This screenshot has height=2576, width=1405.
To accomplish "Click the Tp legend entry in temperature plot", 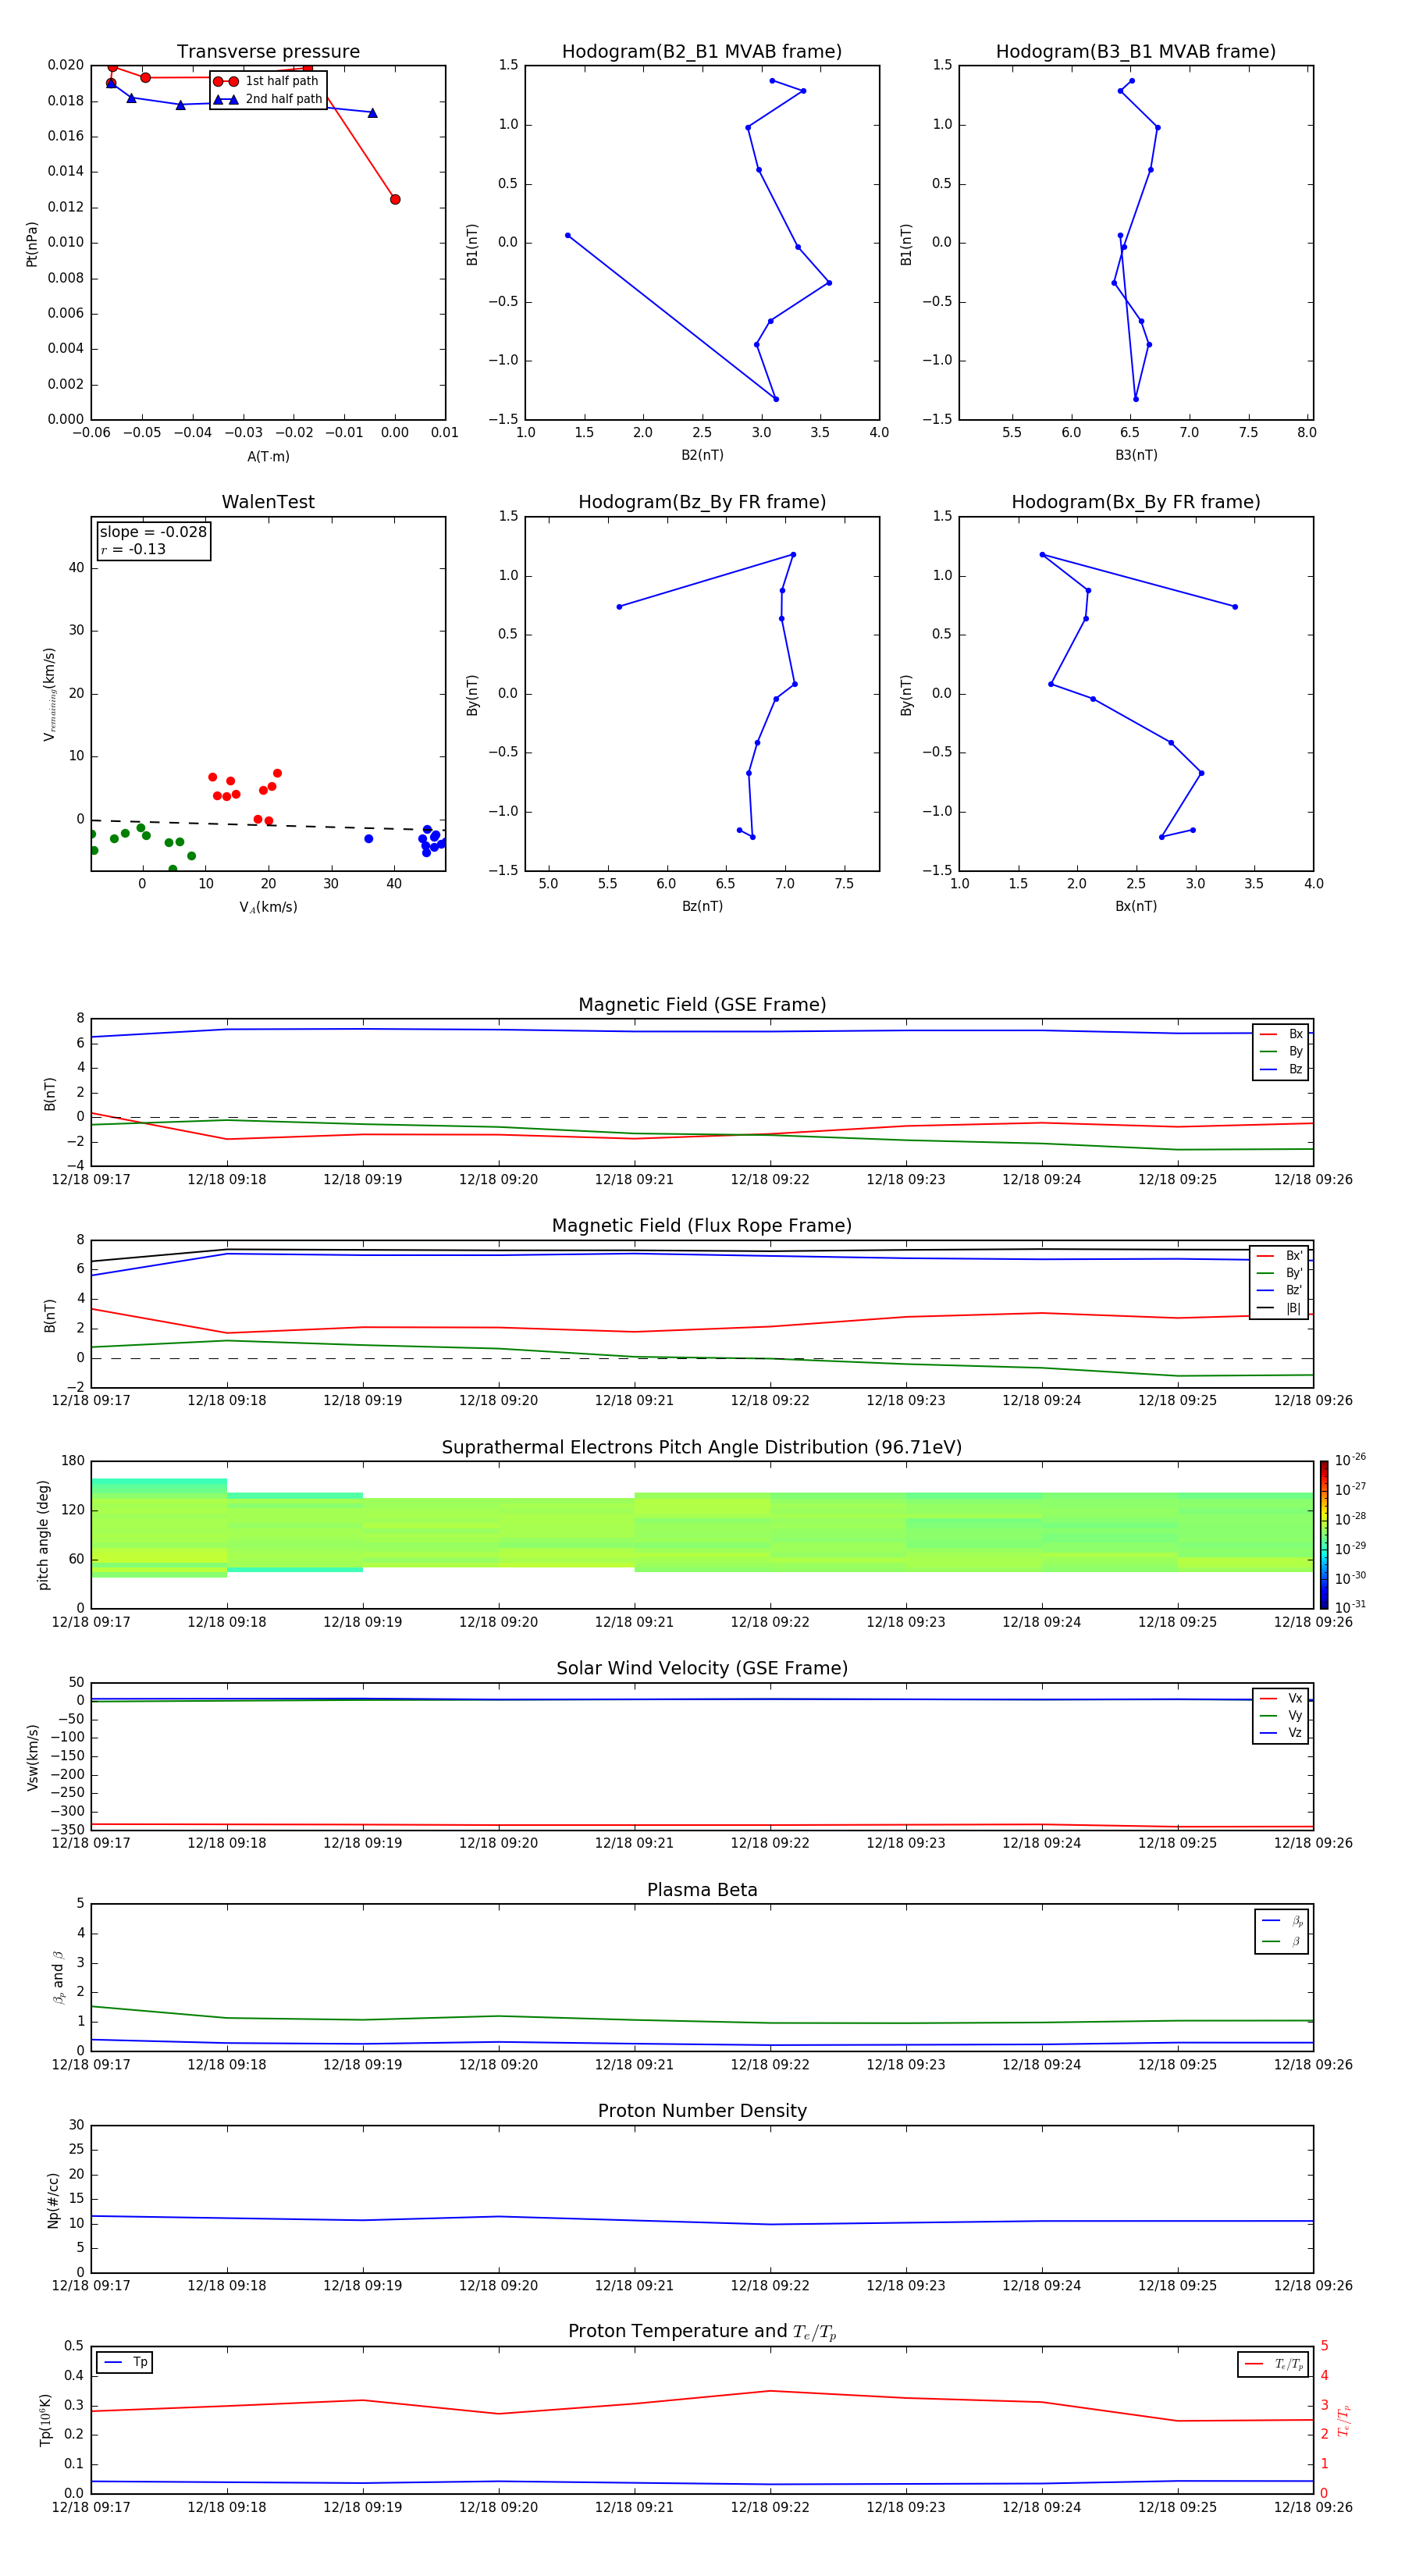I will point(125,2362).
